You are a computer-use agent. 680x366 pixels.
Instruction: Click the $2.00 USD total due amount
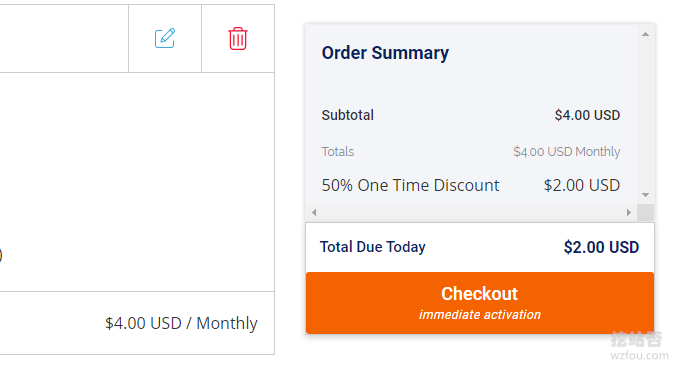click(601, 247)
